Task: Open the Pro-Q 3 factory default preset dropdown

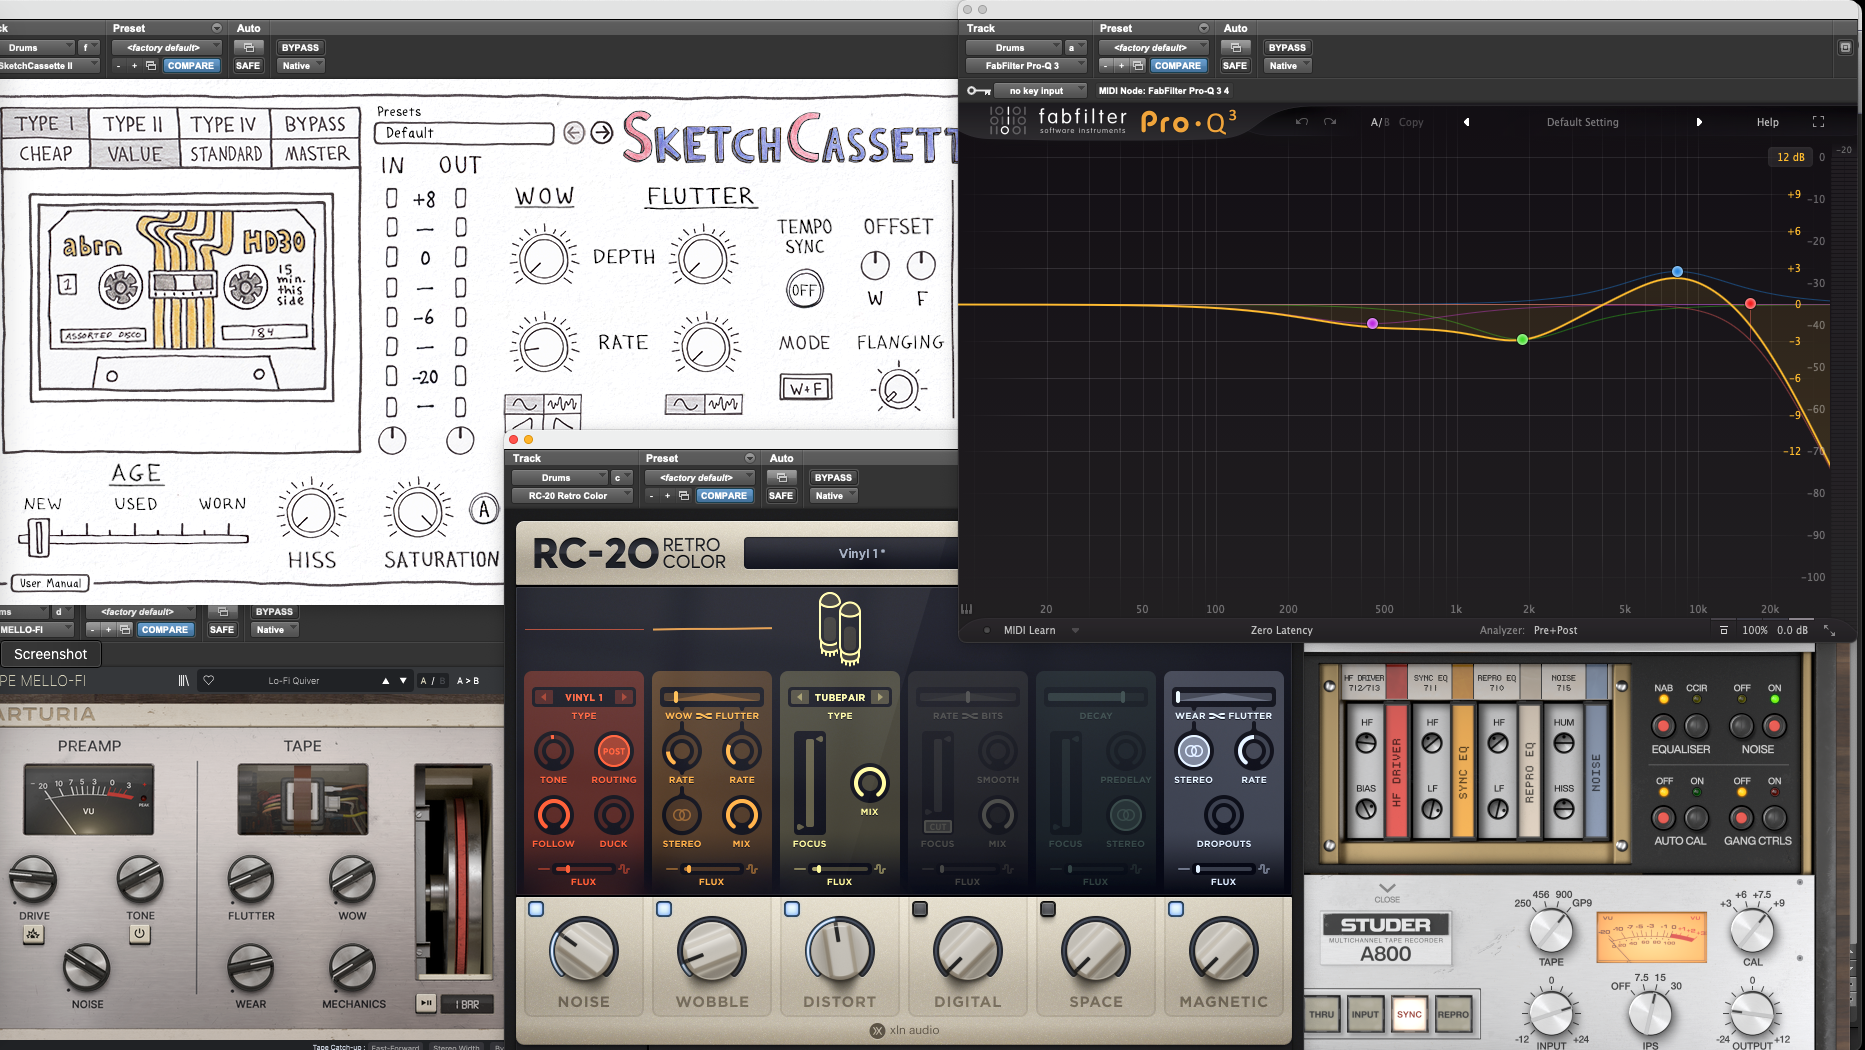Action: (1153, 47)
